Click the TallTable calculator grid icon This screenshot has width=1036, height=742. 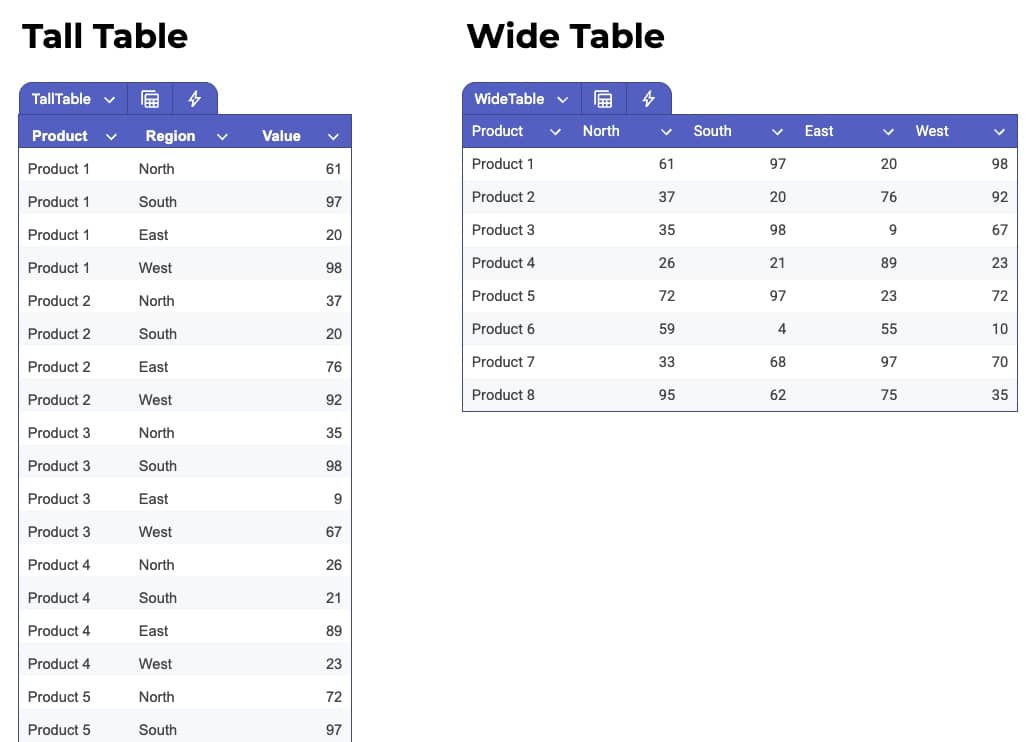[150, 99]
